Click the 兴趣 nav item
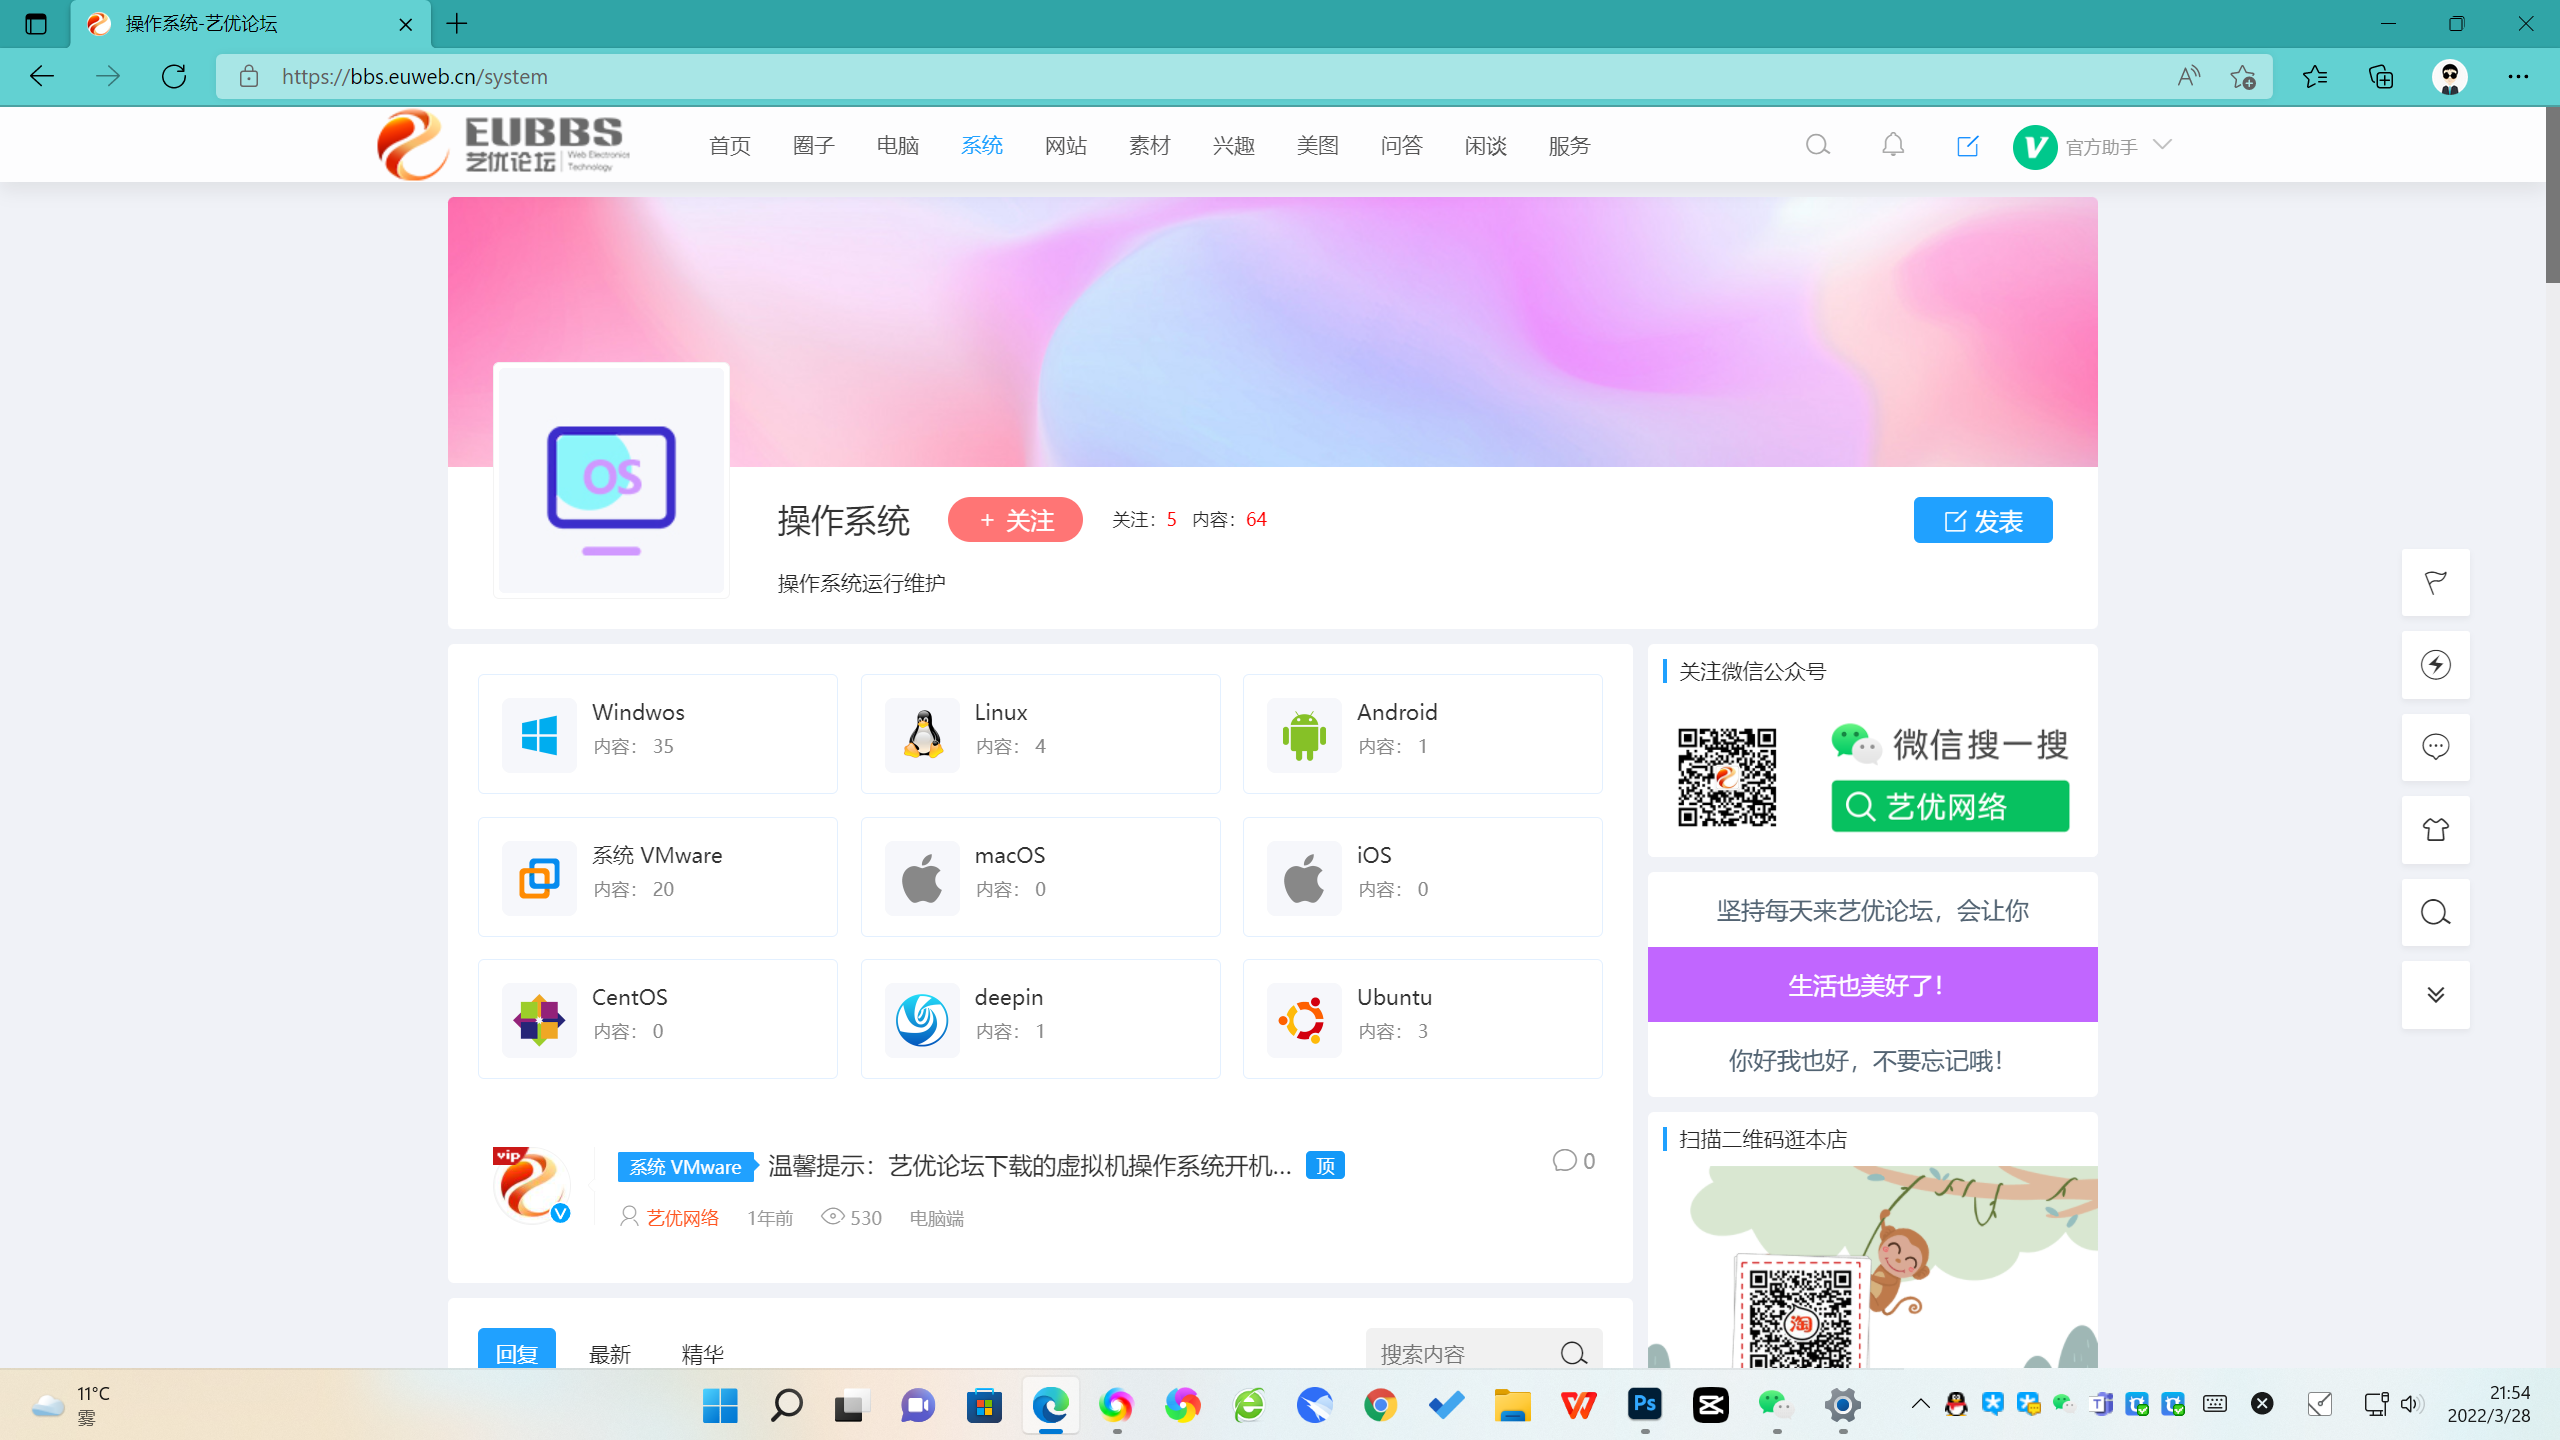Viewport: 2560px width, 1440px height. click(1234, 146)
